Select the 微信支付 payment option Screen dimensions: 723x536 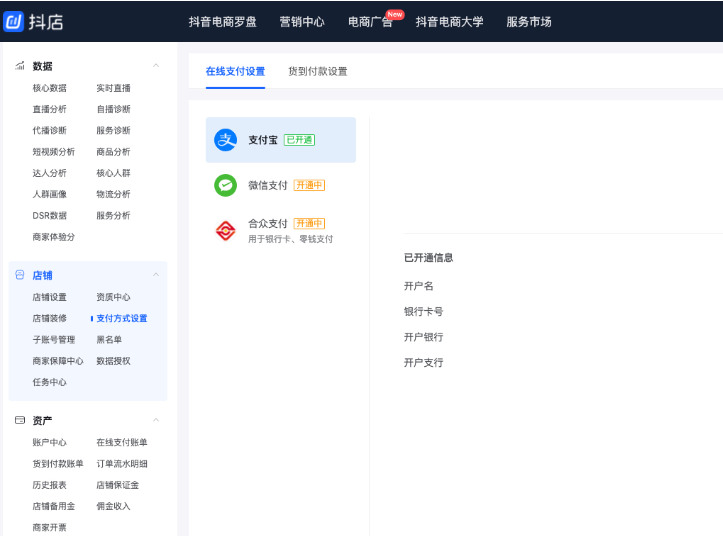pyautogui.click(x=281, y=185)
